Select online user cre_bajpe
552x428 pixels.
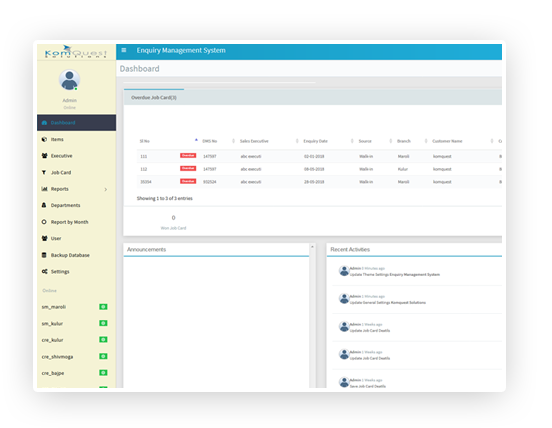coord(53,373)
